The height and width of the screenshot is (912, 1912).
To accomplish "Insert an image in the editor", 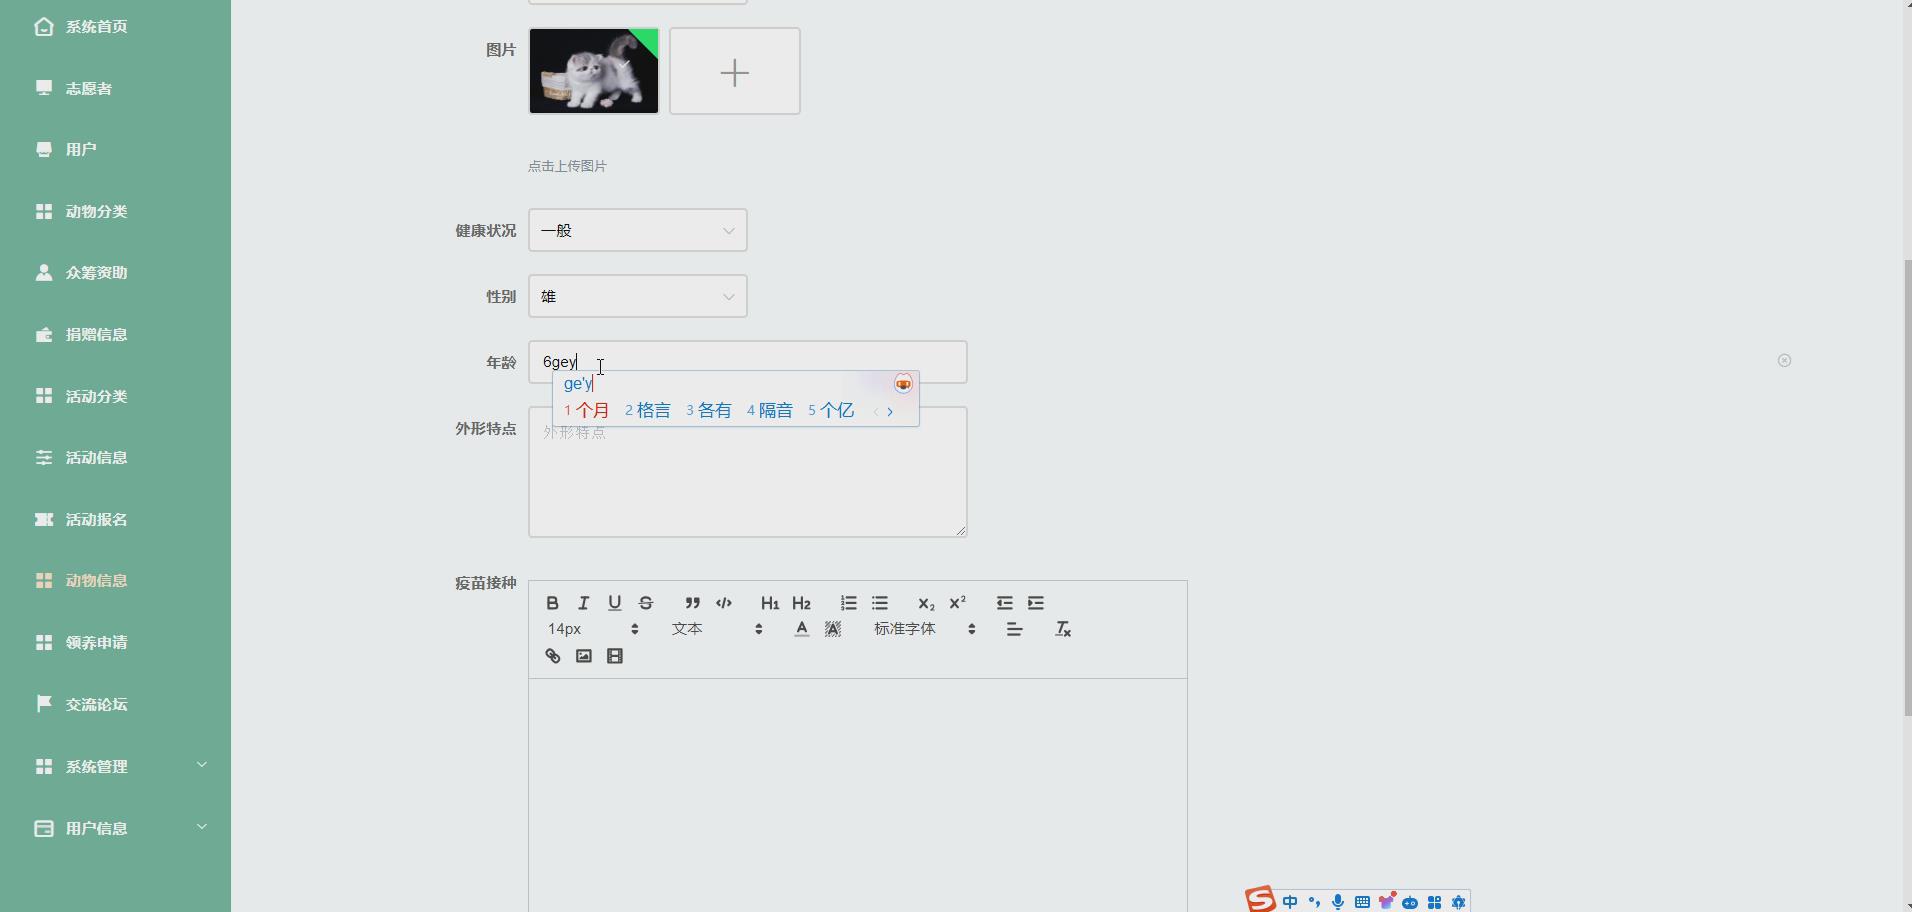I will click(x=584, y=656).
